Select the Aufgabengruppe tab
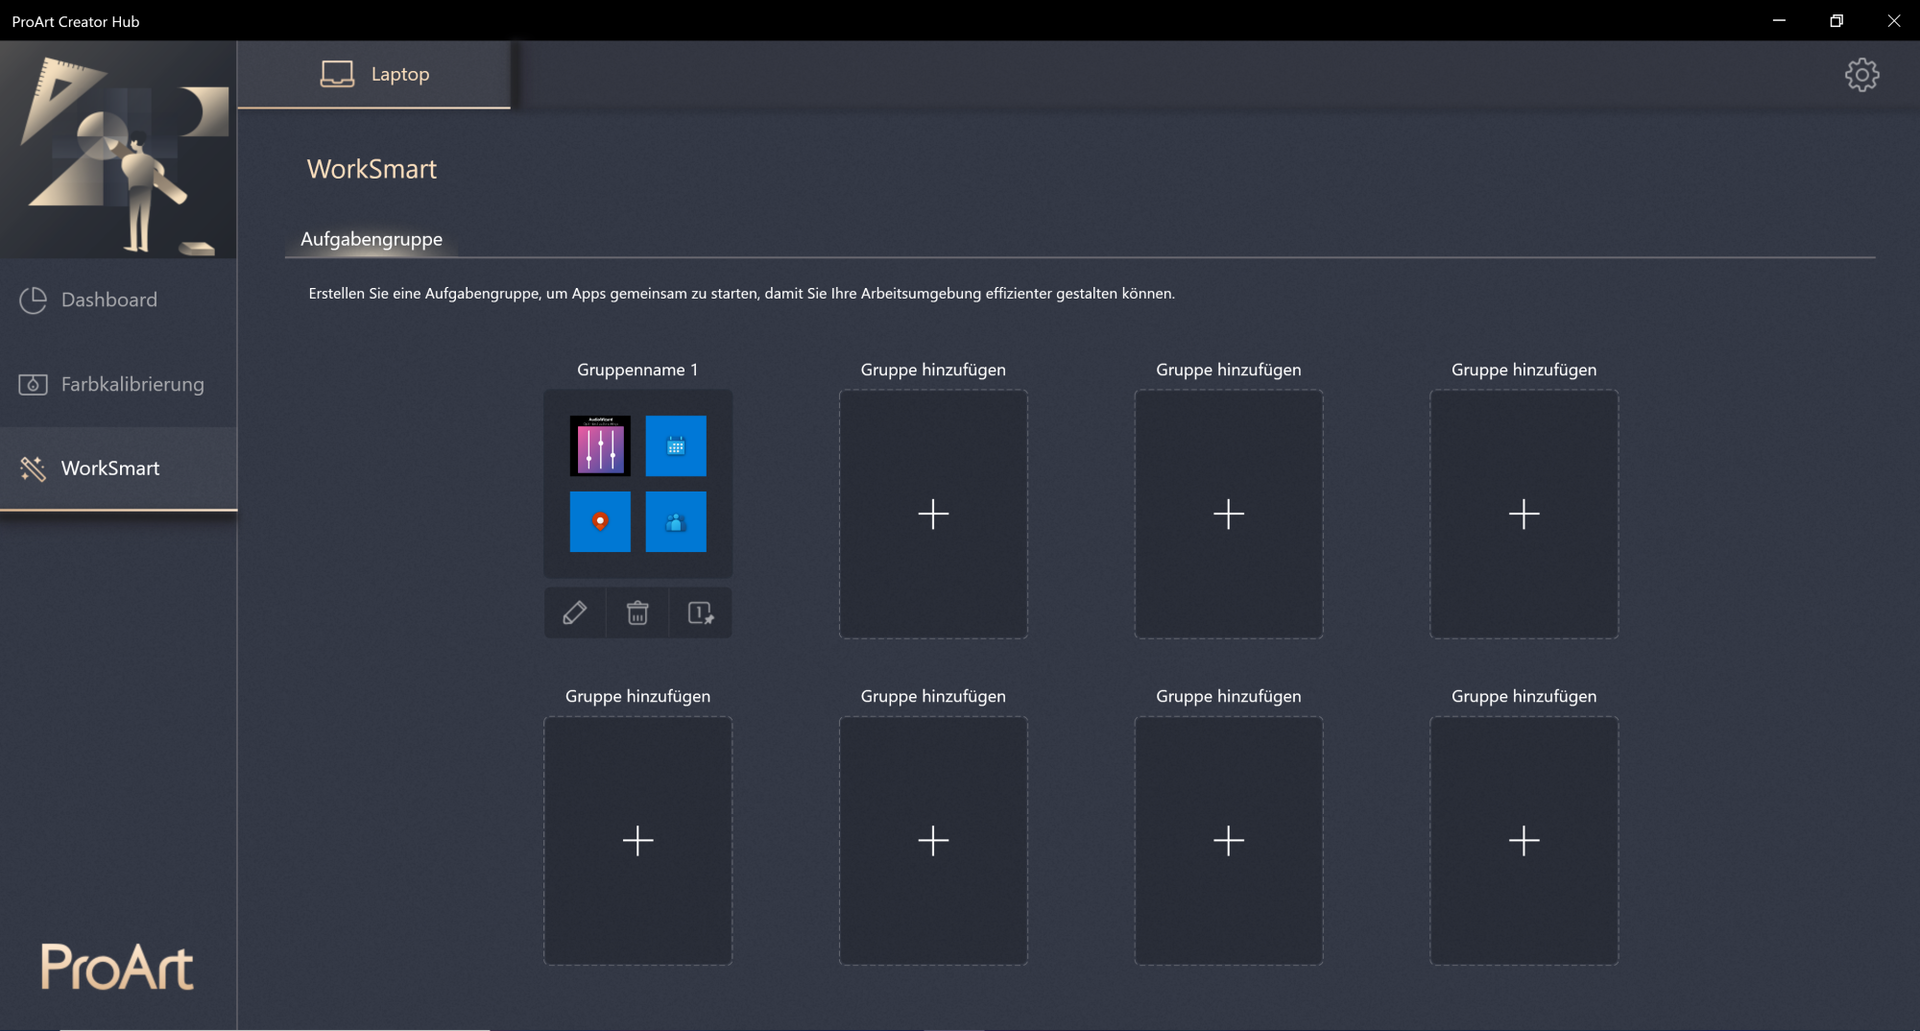1920x1031 pixels. [371, 239]
